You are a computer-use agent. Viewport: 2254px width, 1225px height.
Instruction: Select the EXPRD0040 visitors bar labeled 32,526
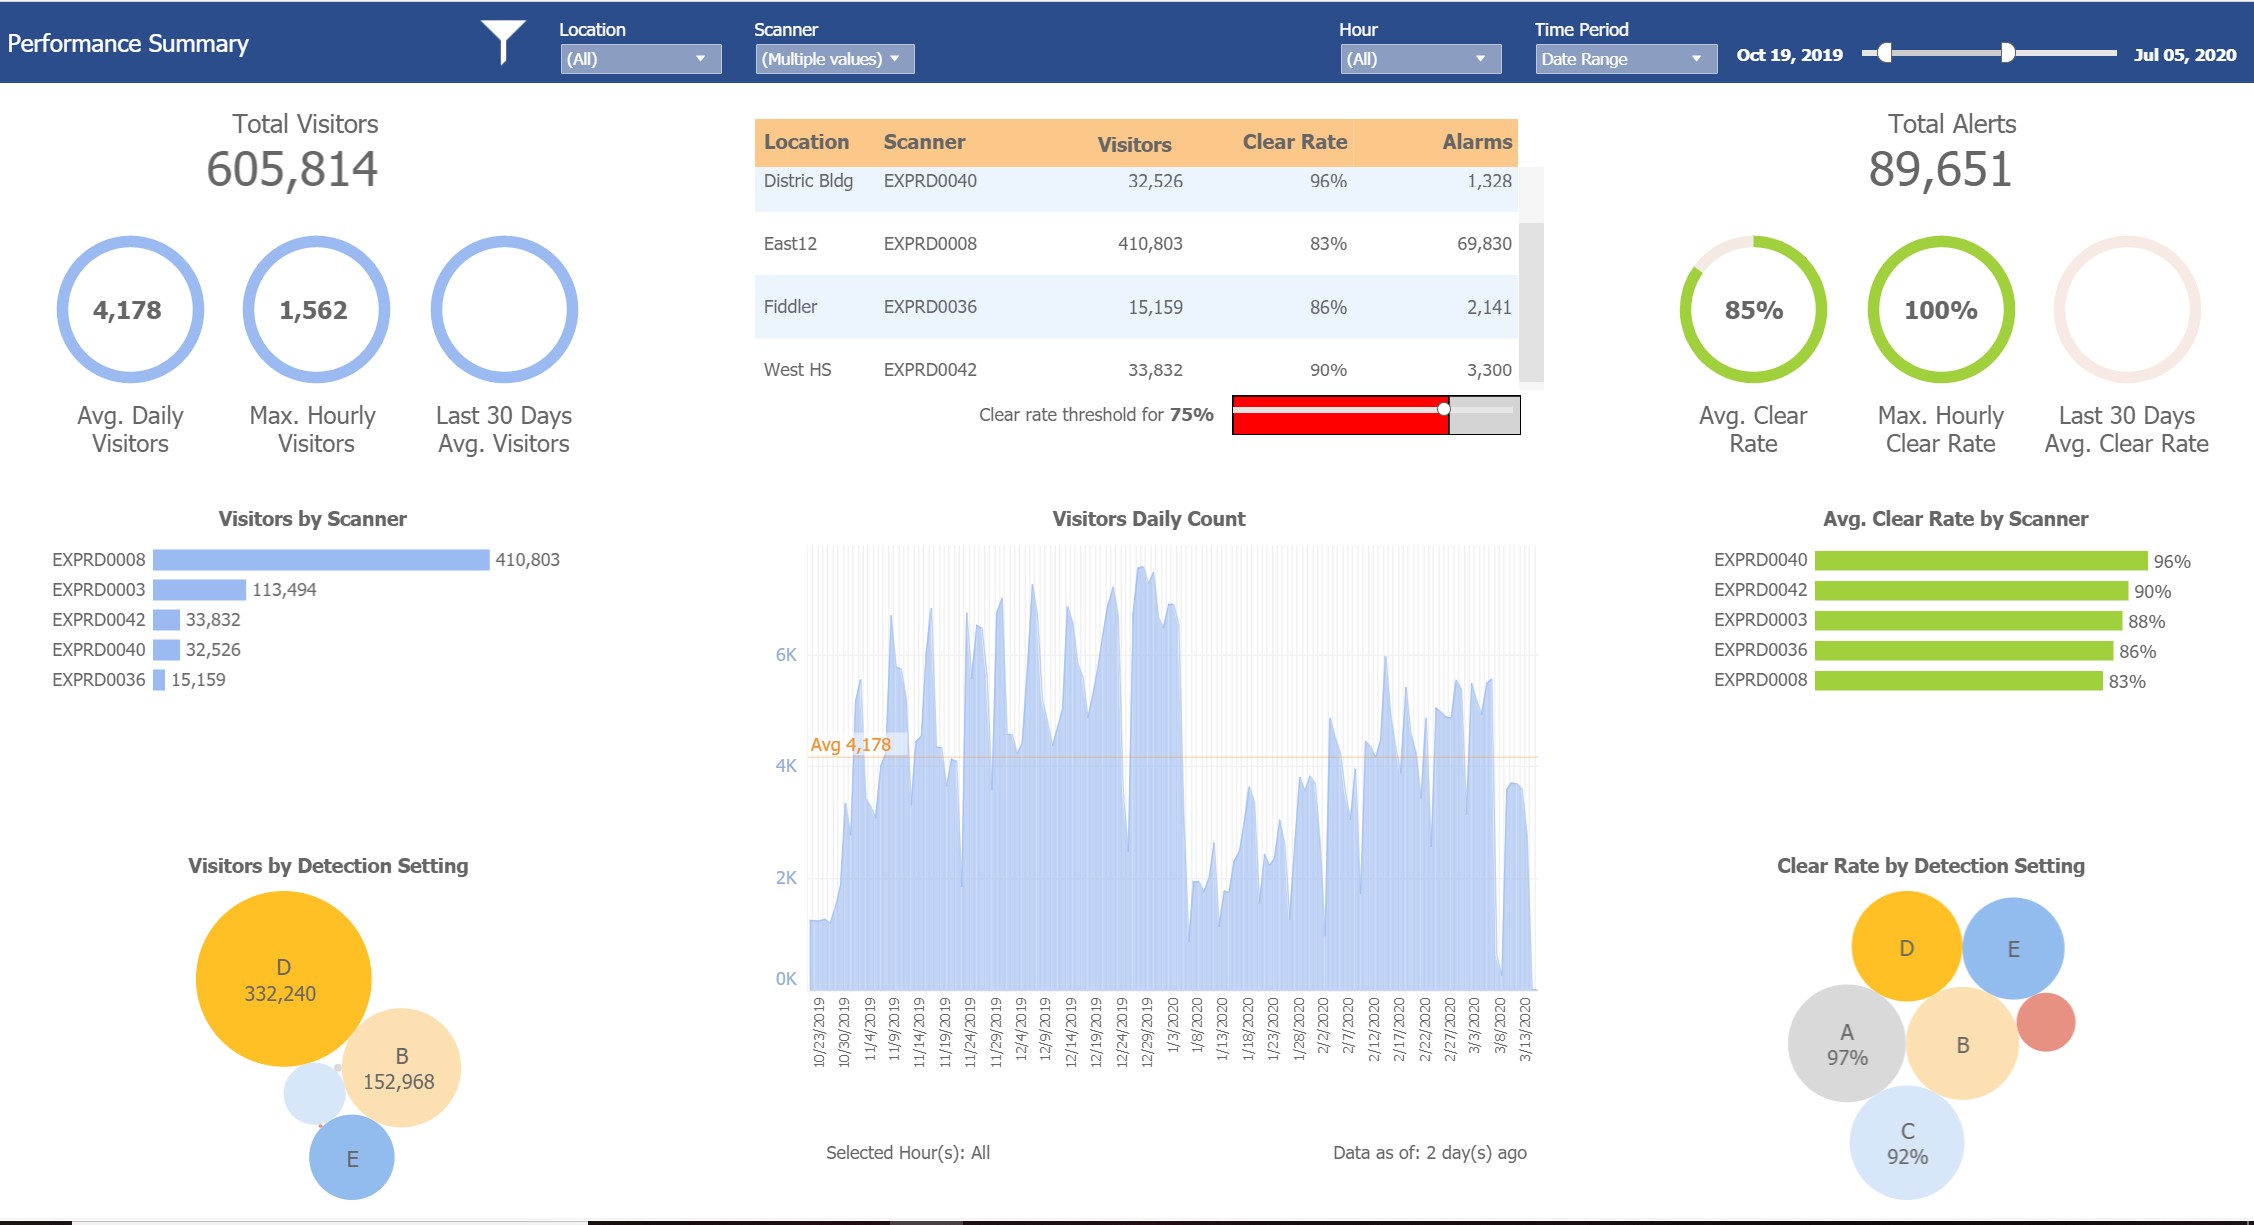pos(166,650)
